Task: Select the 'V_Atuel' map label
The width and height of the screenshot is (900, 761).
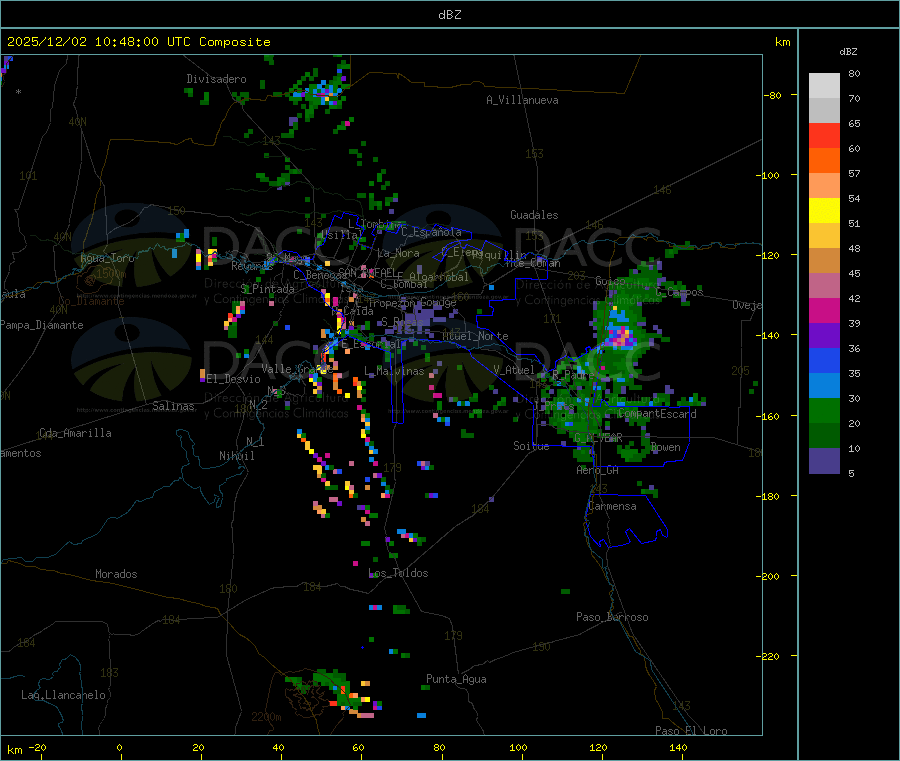Action: pos(514,371)
